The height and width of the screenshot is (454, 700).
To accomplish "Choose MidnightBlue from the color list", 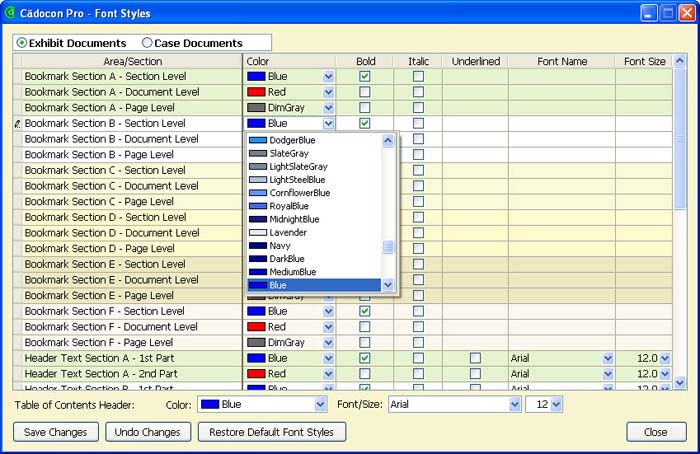I will click(294, 219).
